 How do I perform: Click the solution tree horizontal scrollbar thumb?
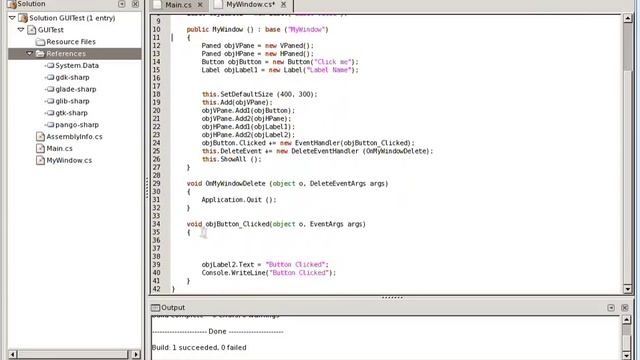click(x=73, y=354)
